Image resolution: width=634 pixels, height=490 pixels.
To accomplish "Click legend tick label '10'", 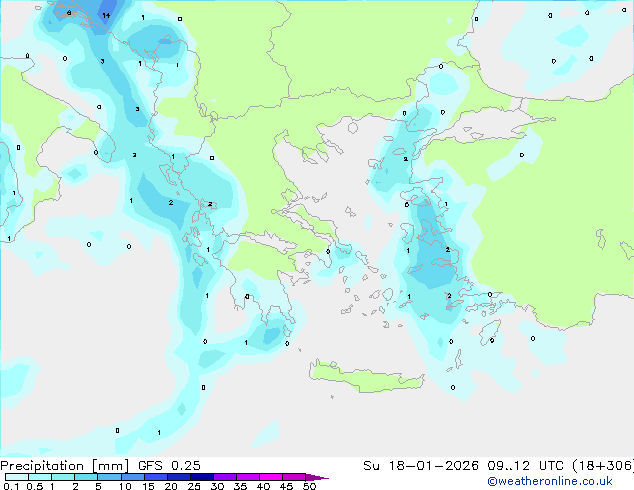I will pos(125,486).
